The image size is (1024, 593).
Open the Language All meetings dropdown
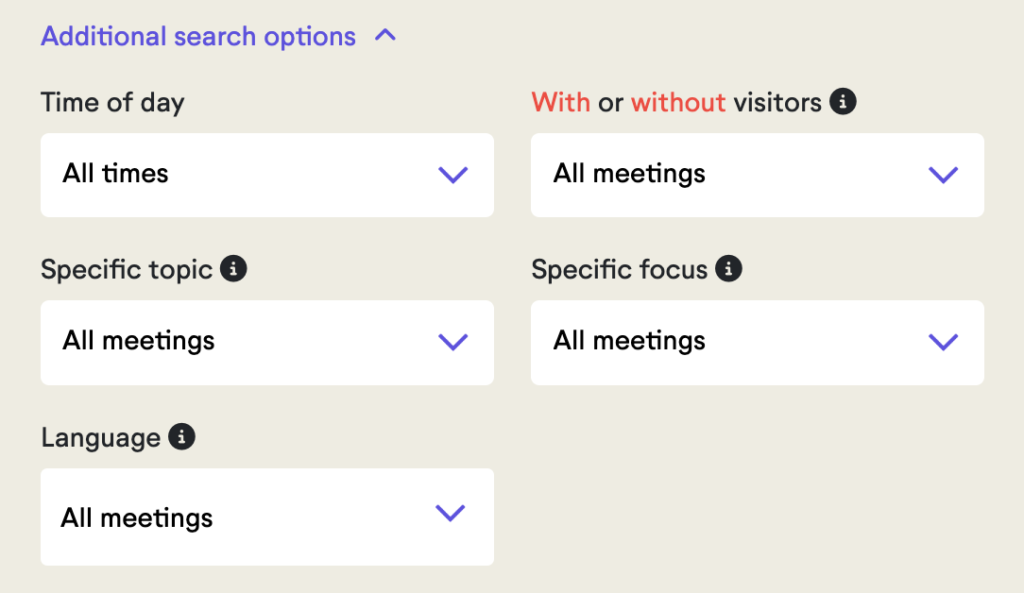(267, 517)
